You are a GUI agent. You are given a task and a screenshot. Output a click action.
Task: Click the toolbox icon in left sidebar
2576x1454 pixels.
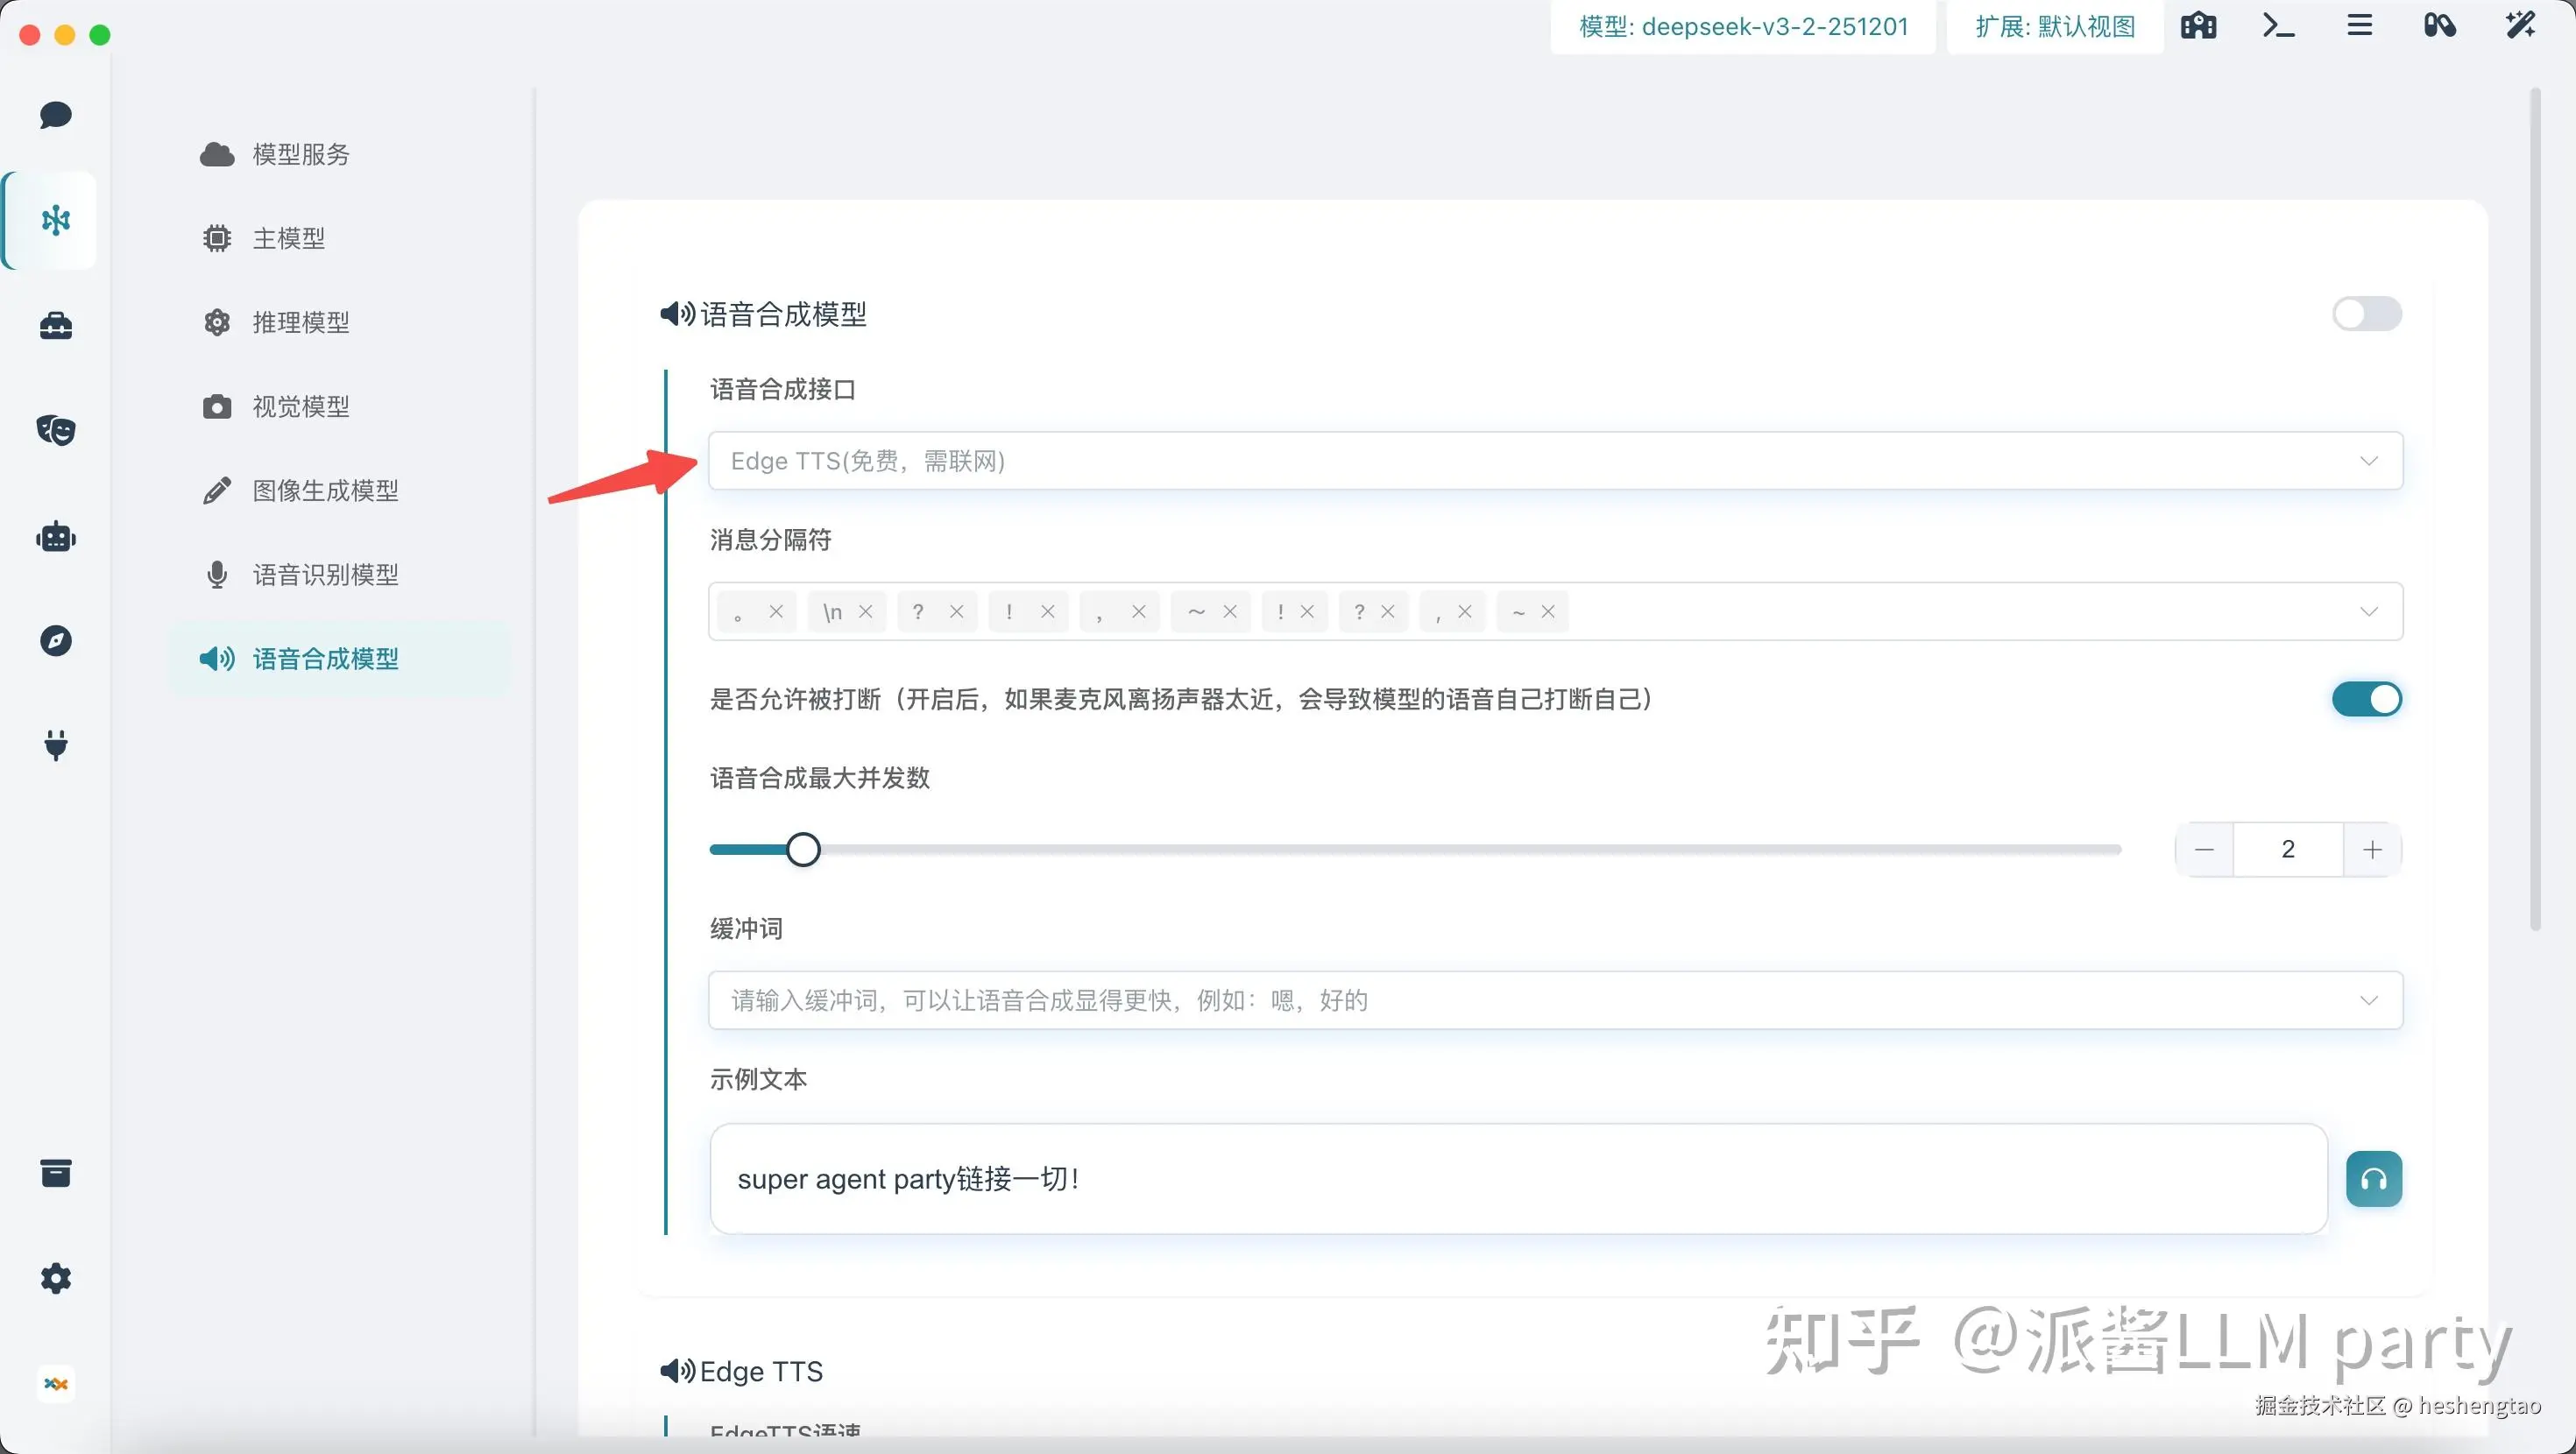point(56,325)
